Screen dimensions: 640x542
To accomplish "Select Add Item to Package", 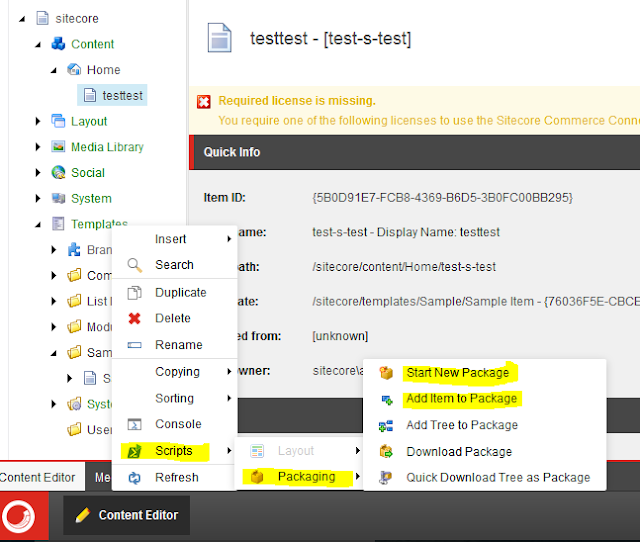I will [x=484, y=399].
